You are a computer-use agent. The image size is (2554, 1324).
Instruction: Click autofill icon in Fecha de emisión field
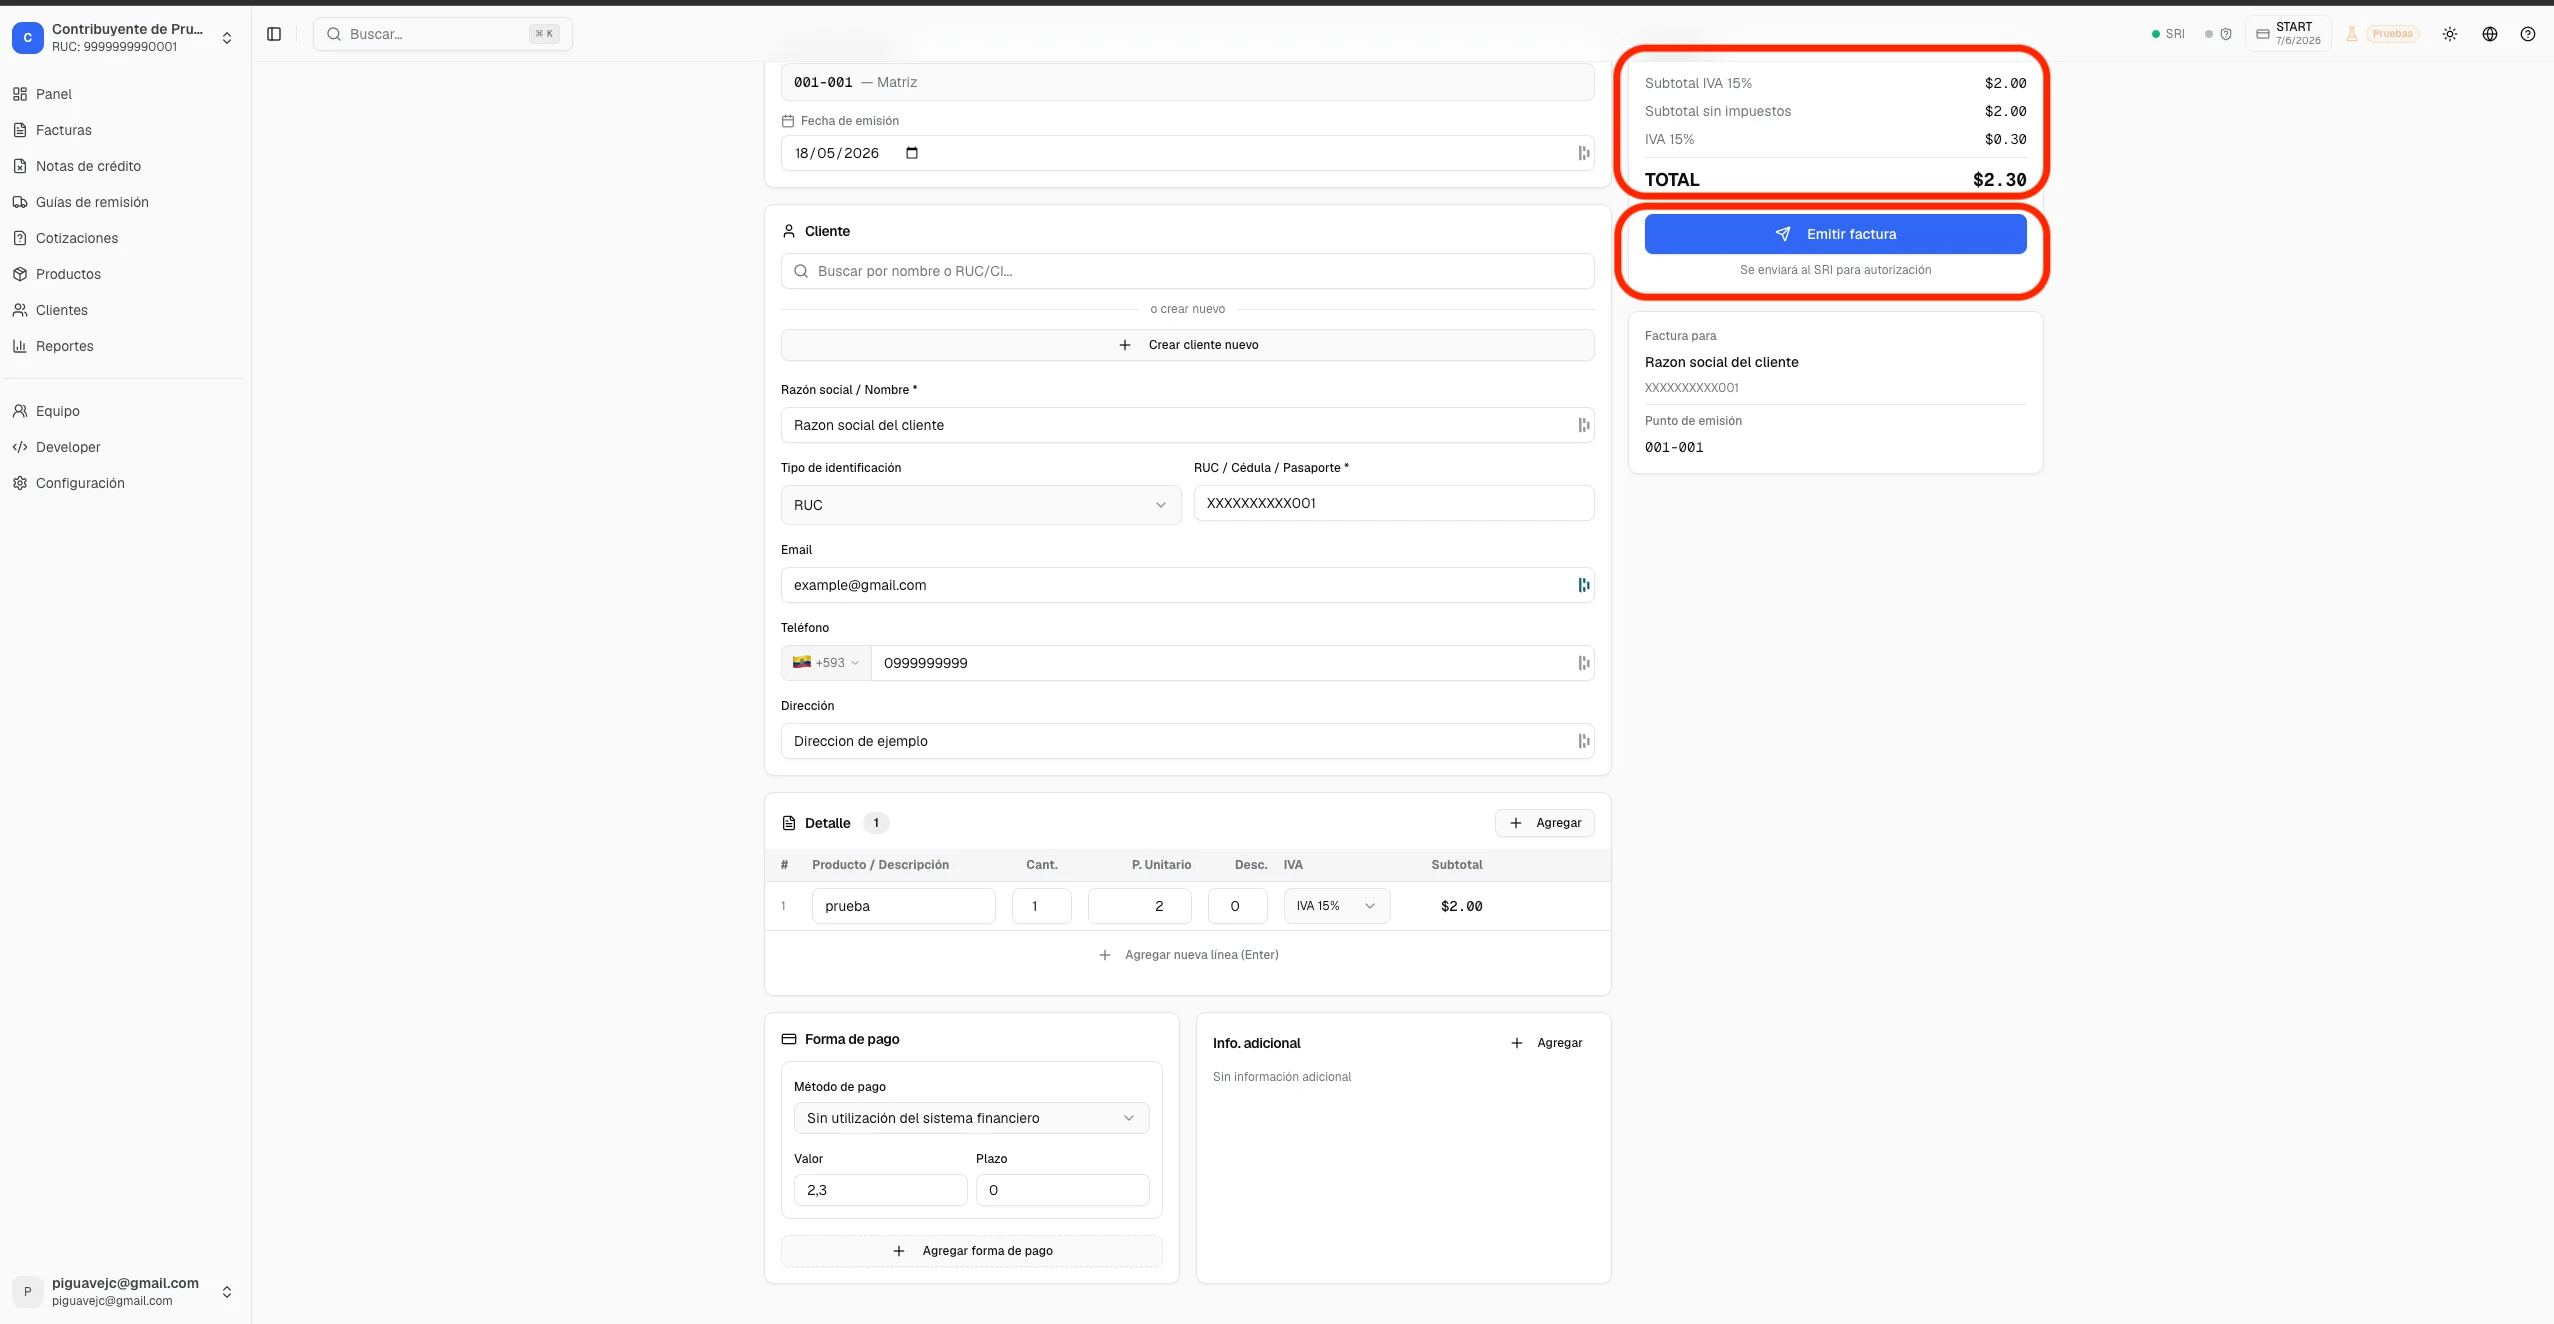[x=1583, y=153]
